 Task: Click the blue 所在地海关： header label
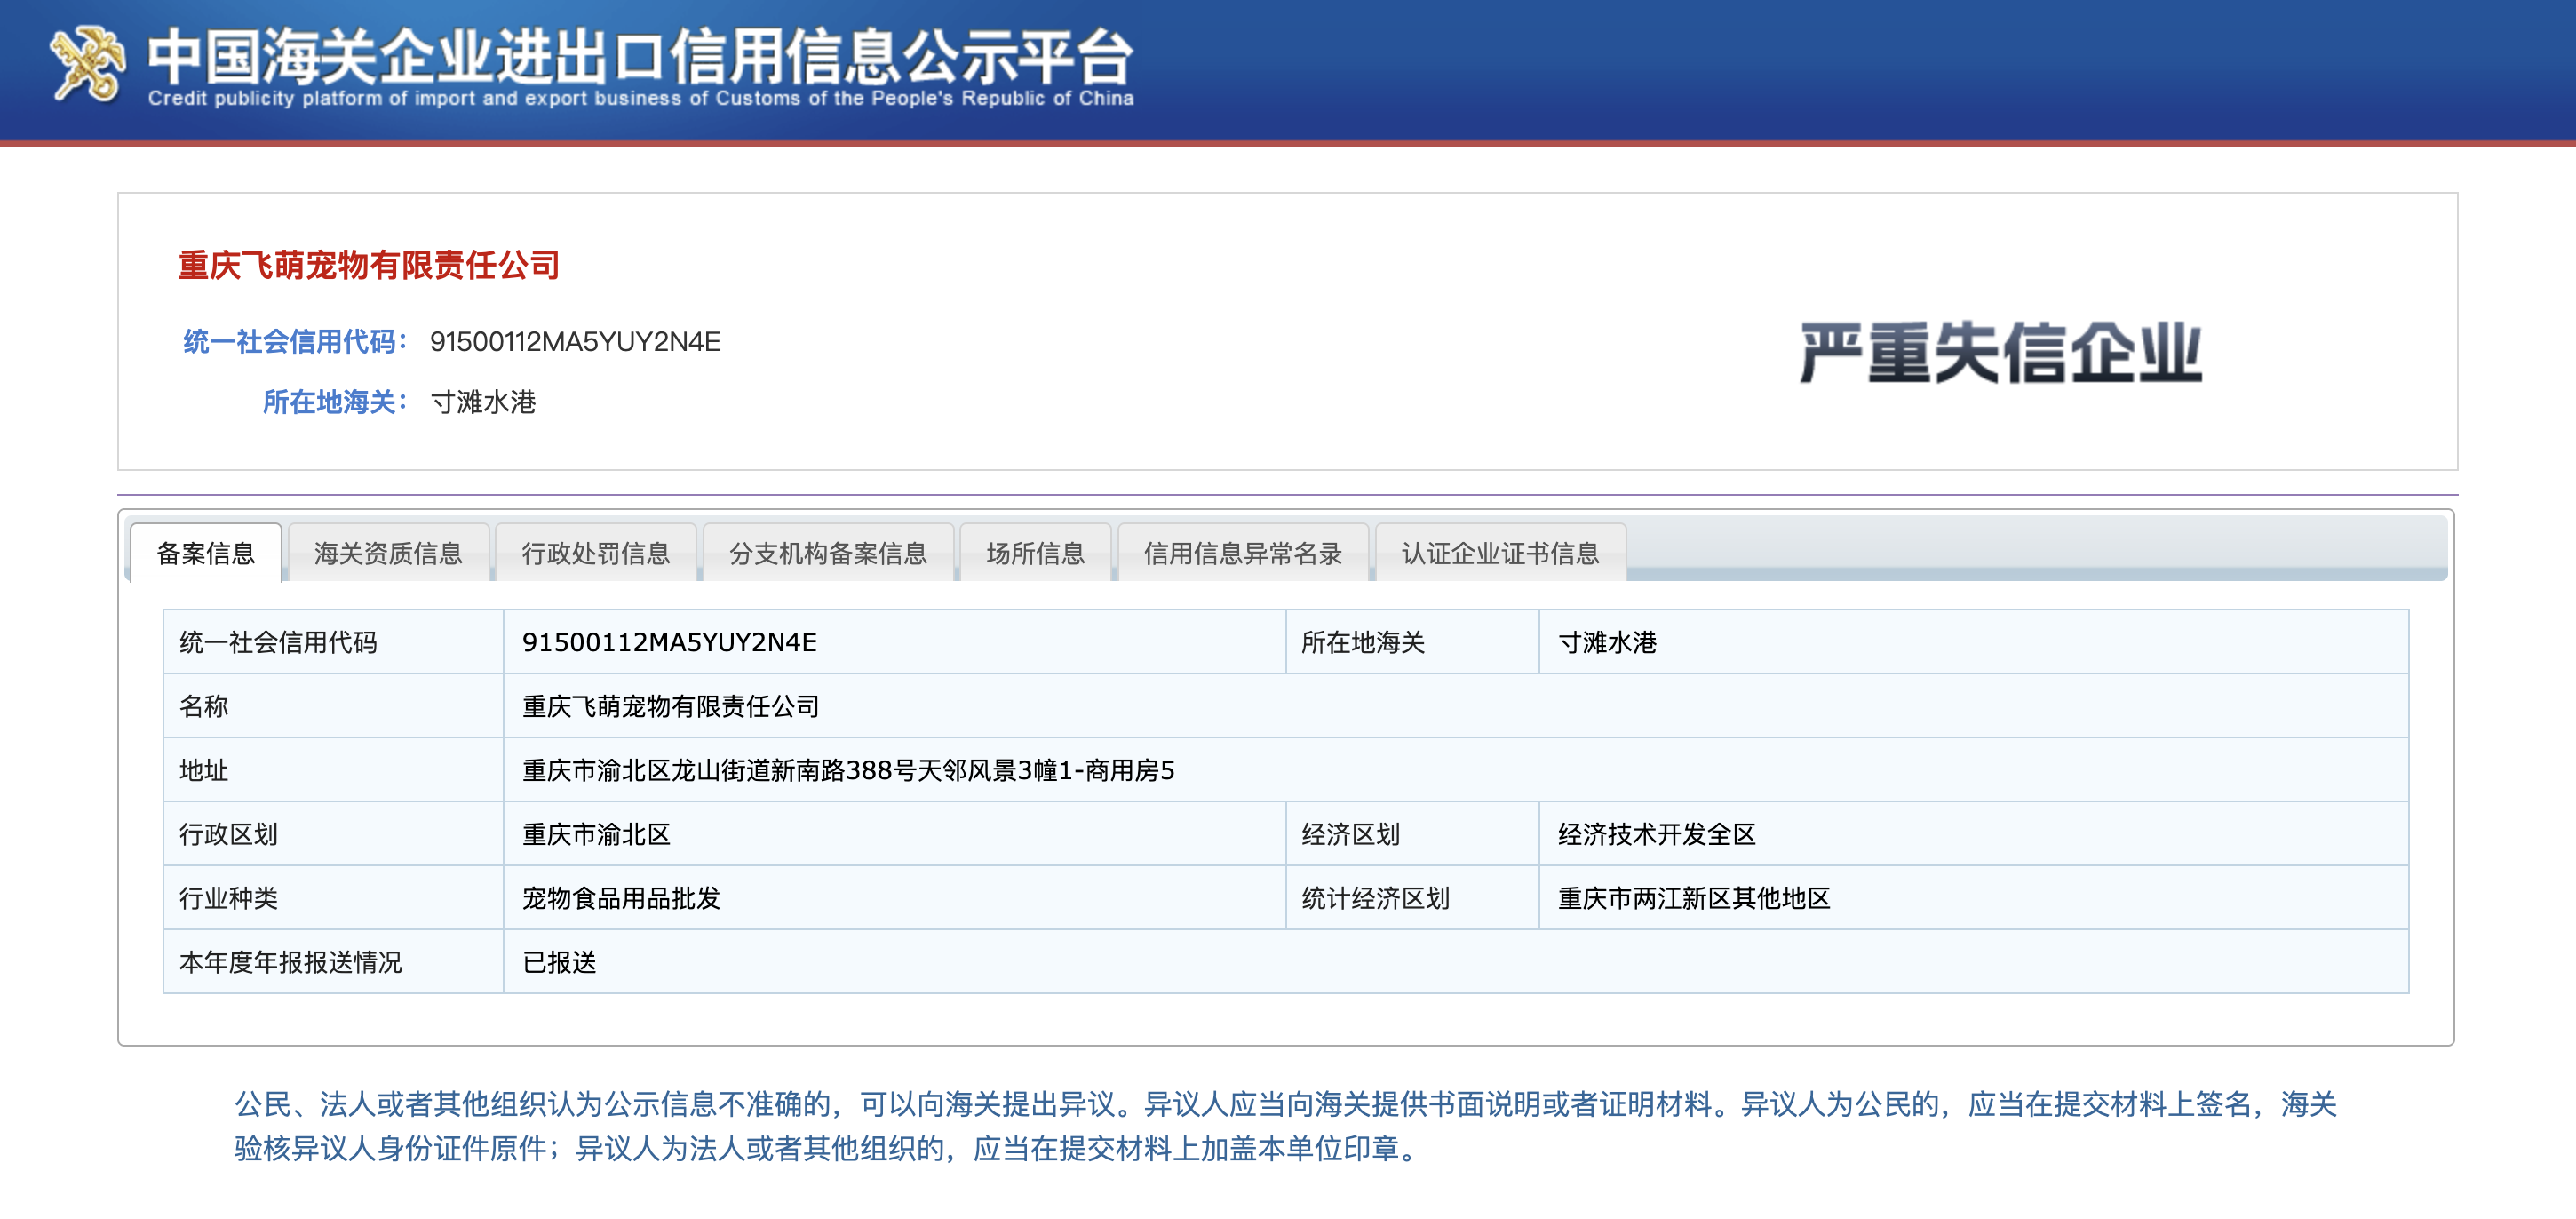click(336, 402)
